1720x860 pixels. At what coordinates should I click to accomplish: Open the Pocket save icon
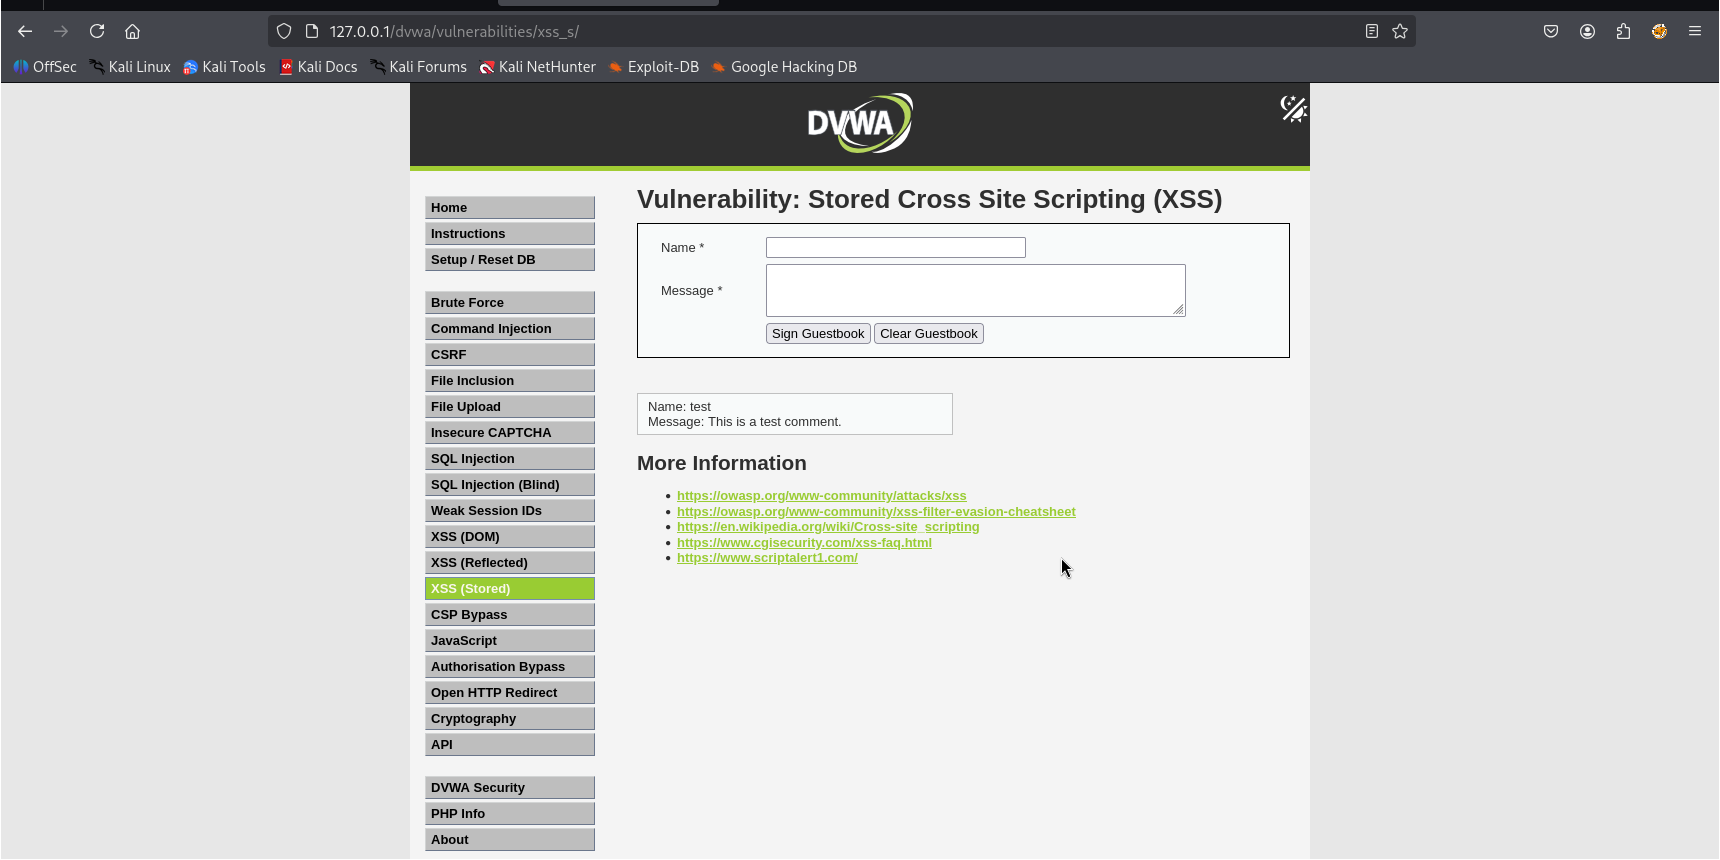pos(1551,31)
